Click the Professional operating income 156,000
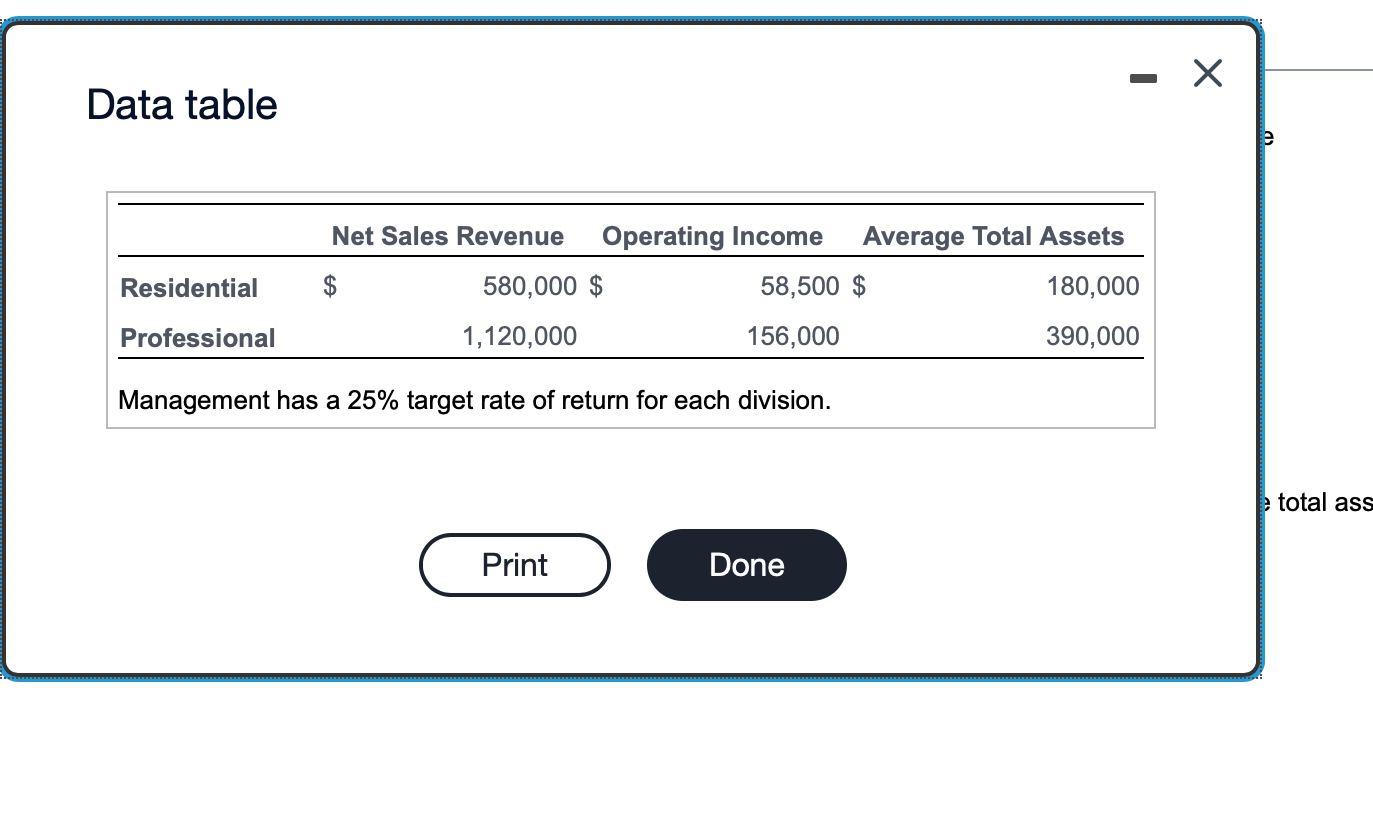The image size is (1373, 817). coord(790,336)
